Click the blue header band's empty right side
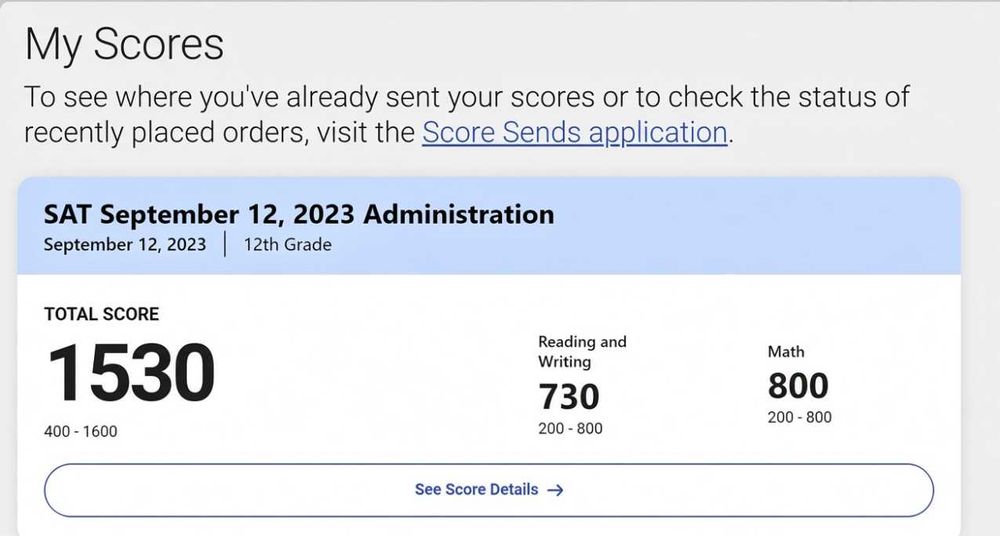The image size is (1000, 536). point(759,227)
